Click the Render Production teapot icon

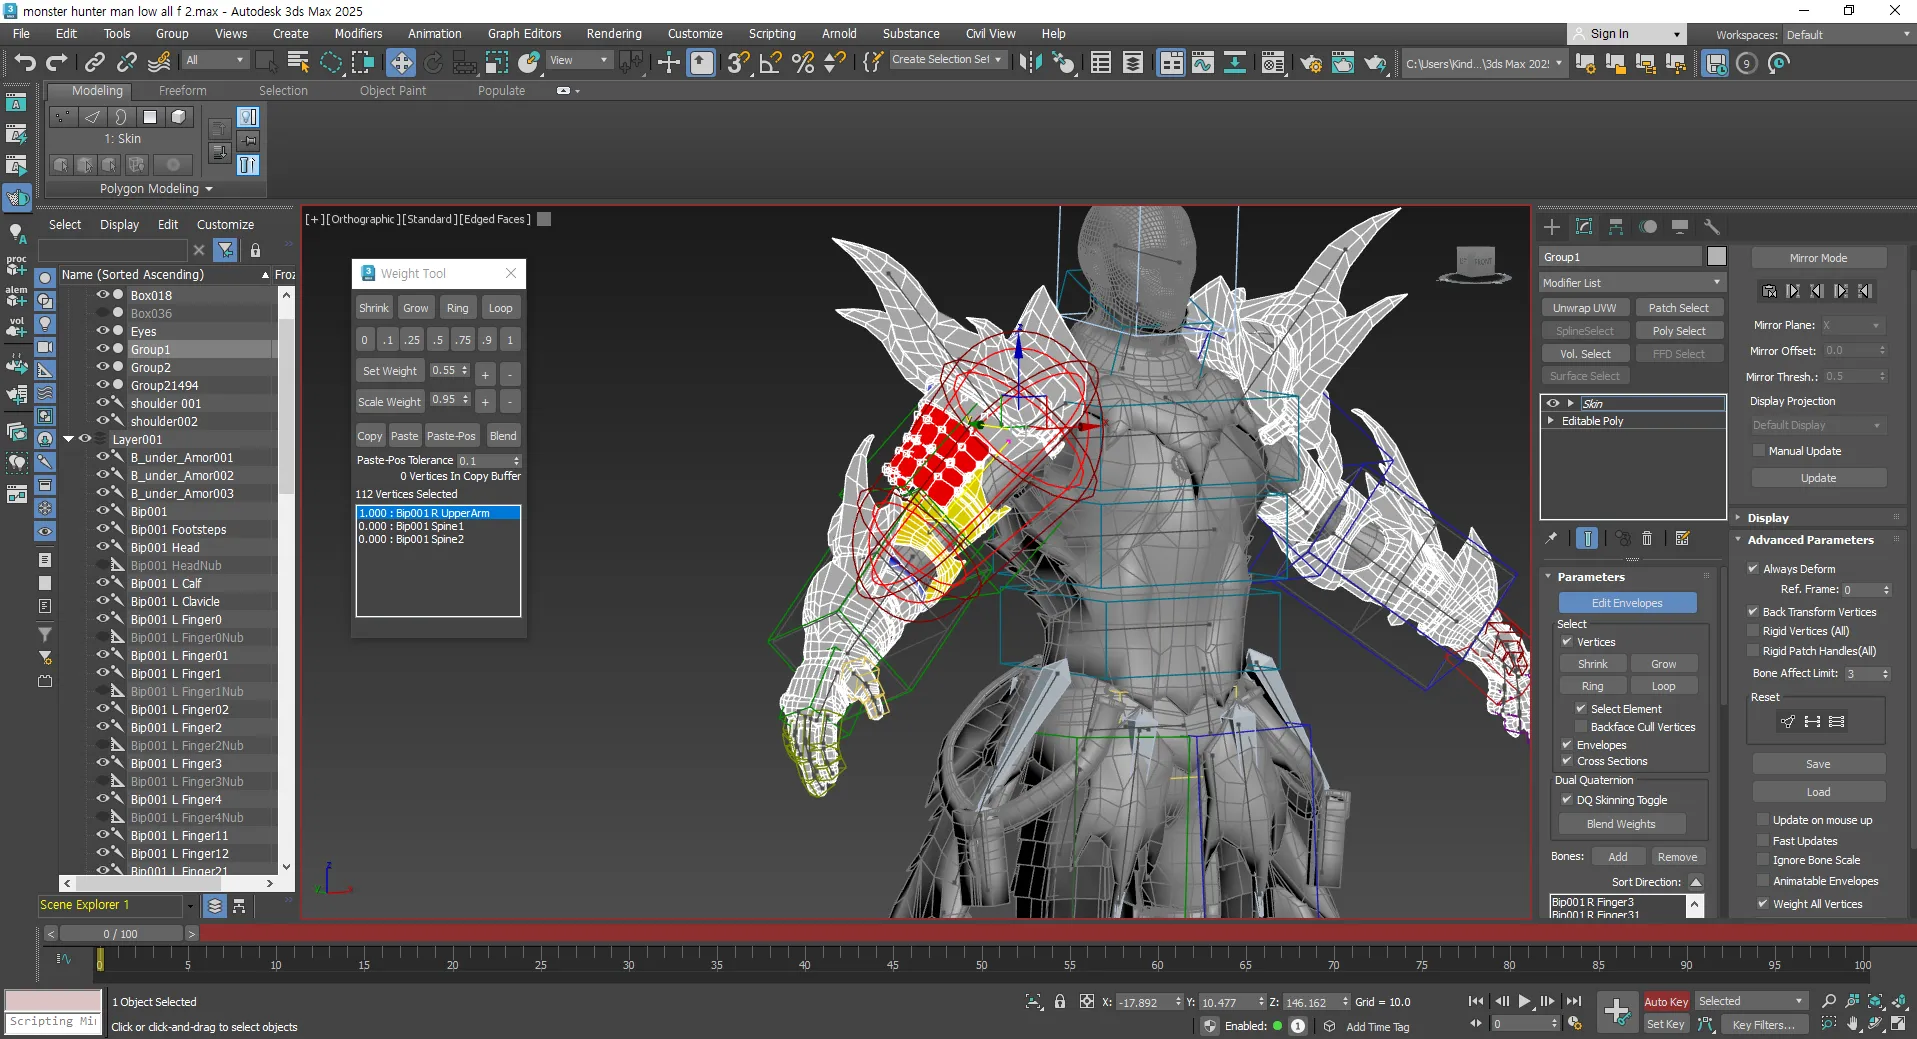[x=1375, y=63]
